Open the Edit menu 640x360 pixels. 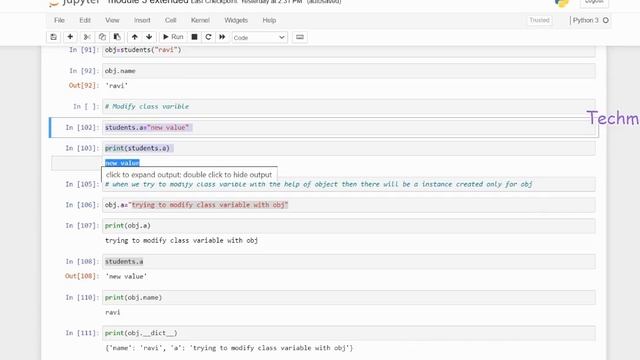click(85, 20)
